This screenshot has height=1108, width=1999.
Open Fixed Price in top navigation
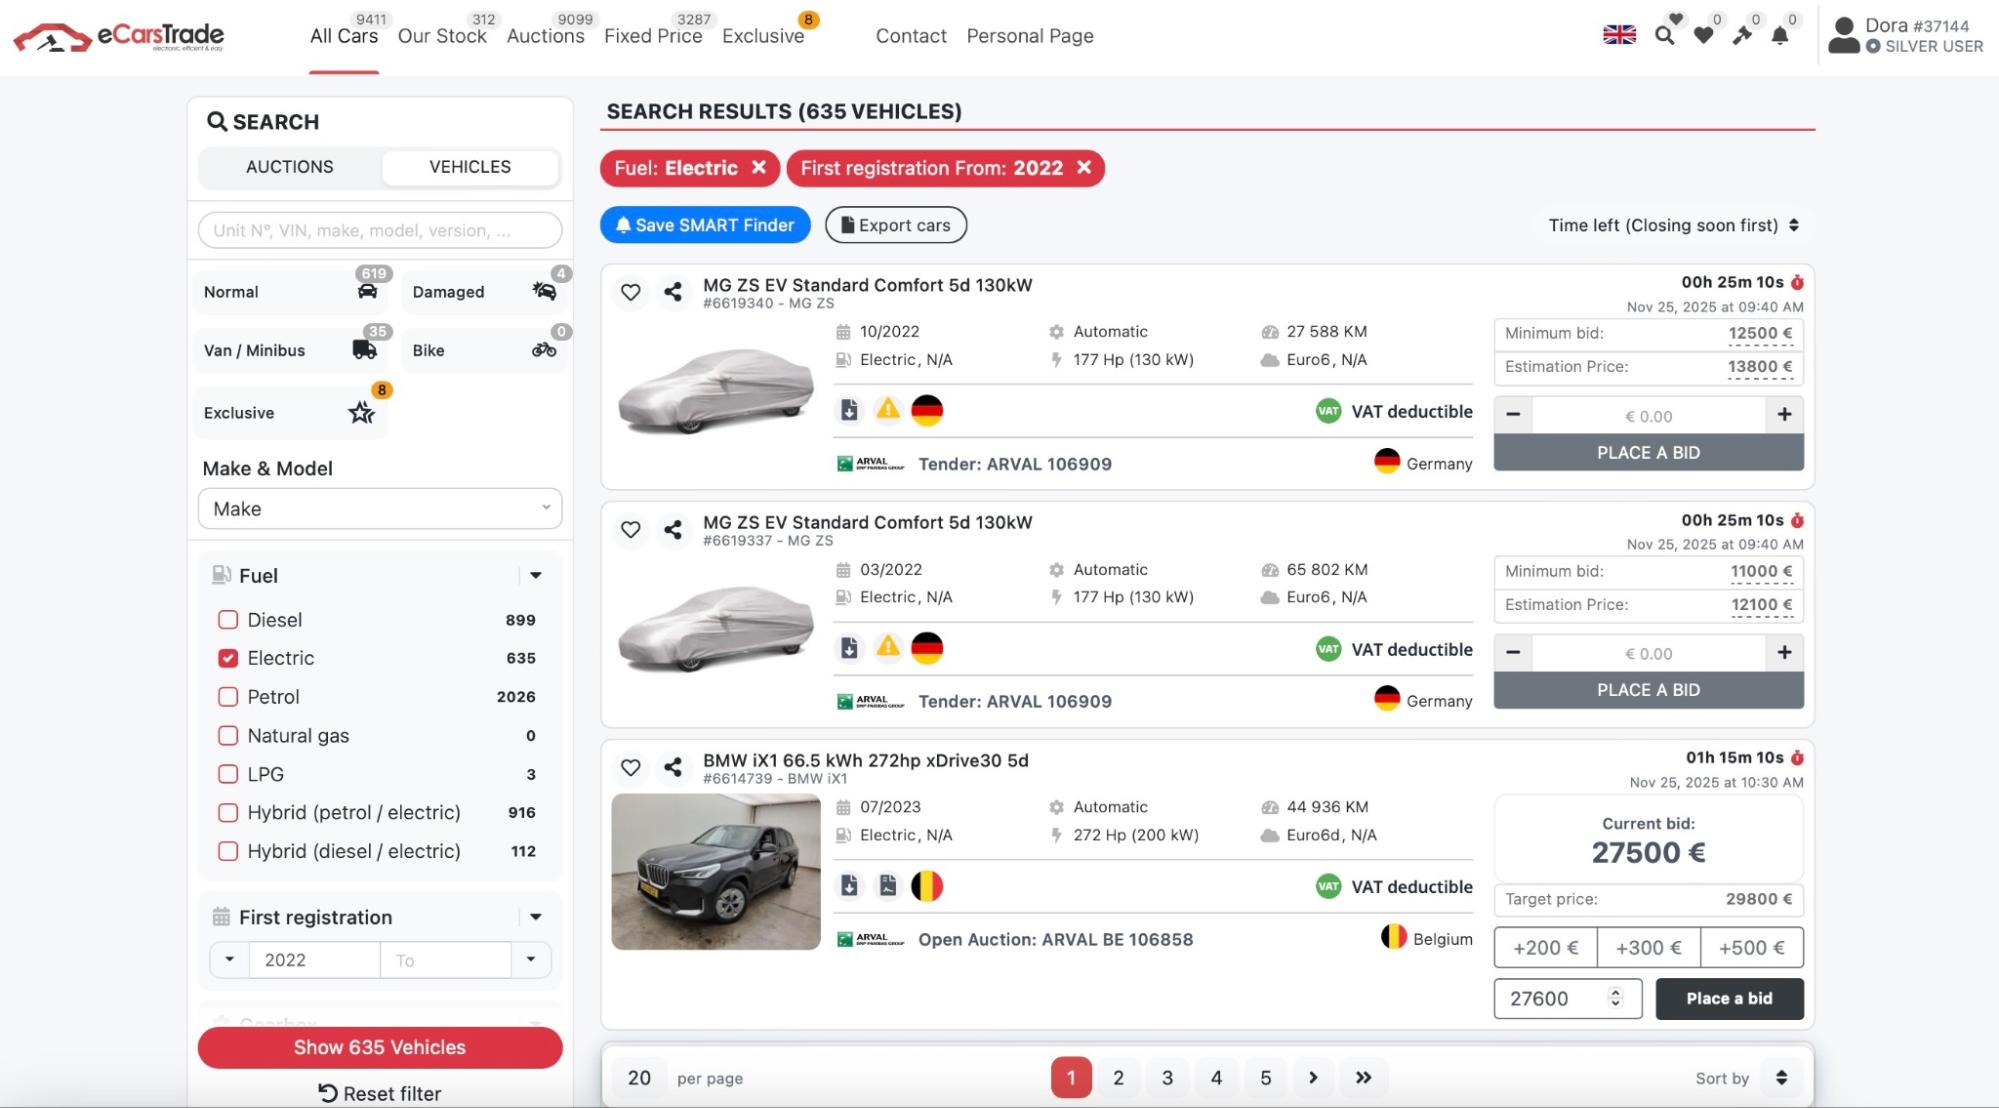(x=653, y=36)
